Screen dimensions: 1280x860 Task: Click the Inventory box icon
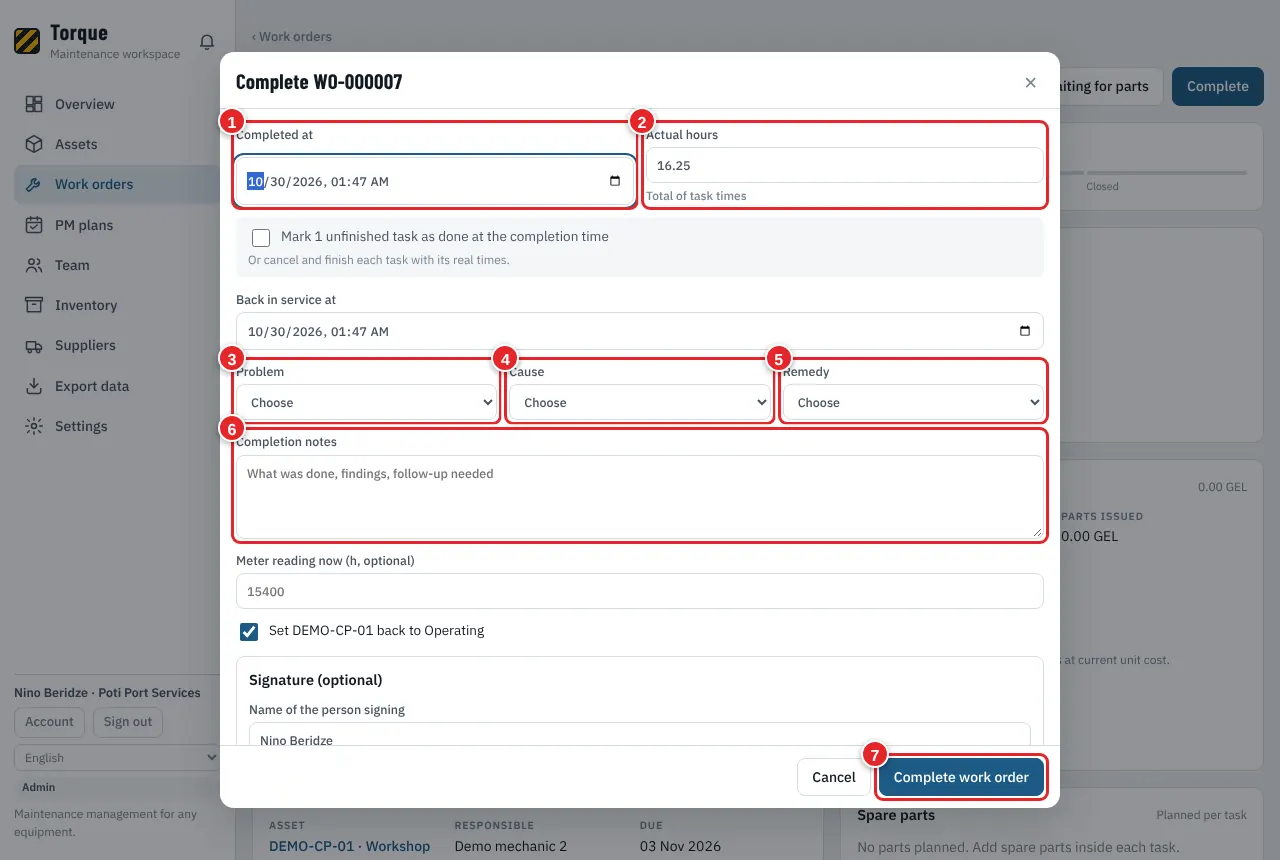(34, 305)
